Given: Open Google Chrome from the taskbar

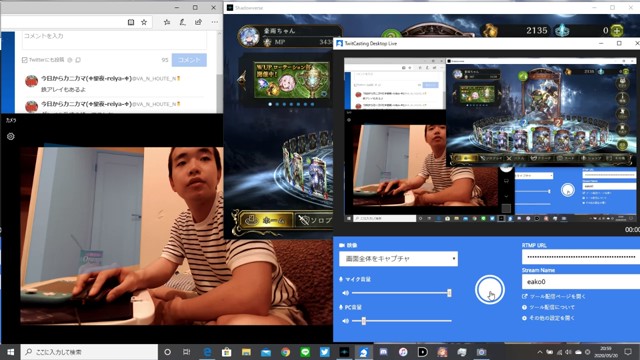Looking at the screenshot, I should pos(285,352).
